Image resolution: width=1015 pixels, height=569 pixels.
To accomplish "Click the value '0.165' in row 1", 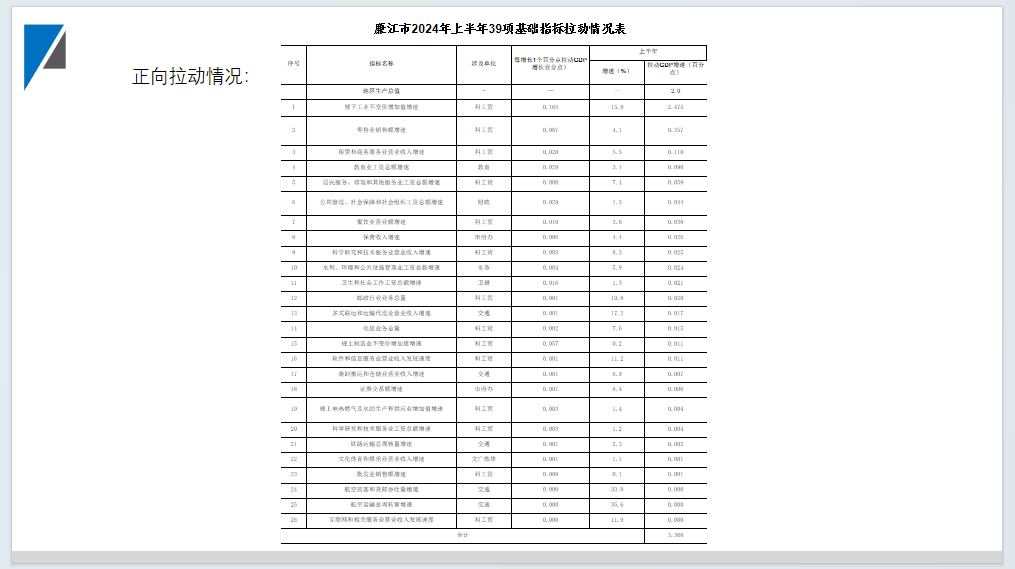I will coord(550,107).
